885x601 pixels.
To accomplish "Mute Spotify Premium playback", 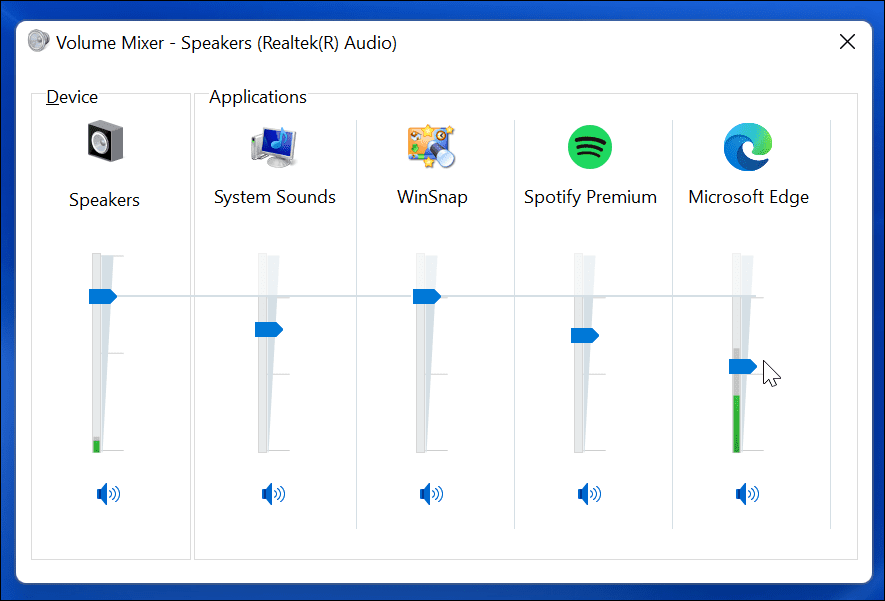I will pyautogui.click(x=589, y=493).
